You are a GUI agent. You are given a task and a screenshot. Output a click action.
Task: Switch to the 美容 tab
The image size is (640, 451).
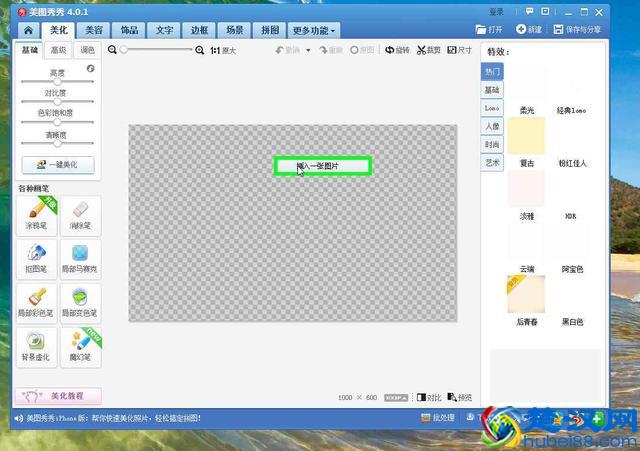point(93,31)
